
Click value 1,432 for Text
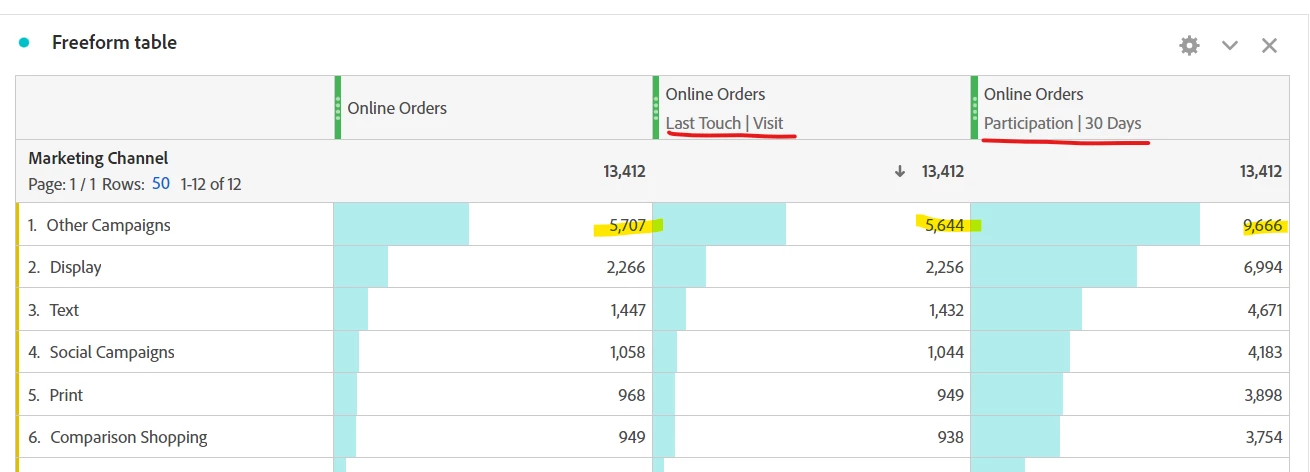click(x=946, y=310)
